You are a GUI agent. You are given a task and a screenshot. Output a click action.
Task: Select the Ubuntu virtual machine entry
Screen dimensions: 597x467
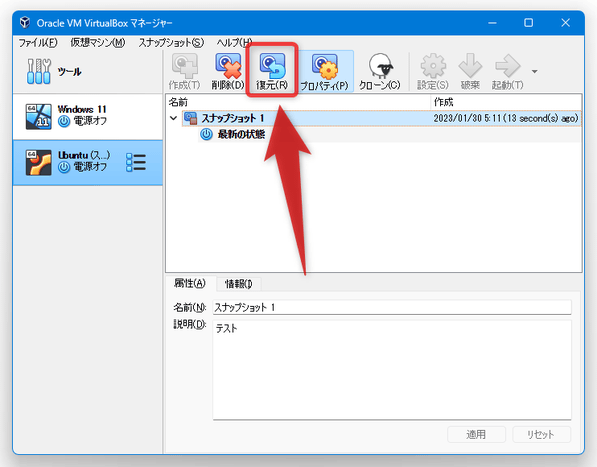coord(88,163)
